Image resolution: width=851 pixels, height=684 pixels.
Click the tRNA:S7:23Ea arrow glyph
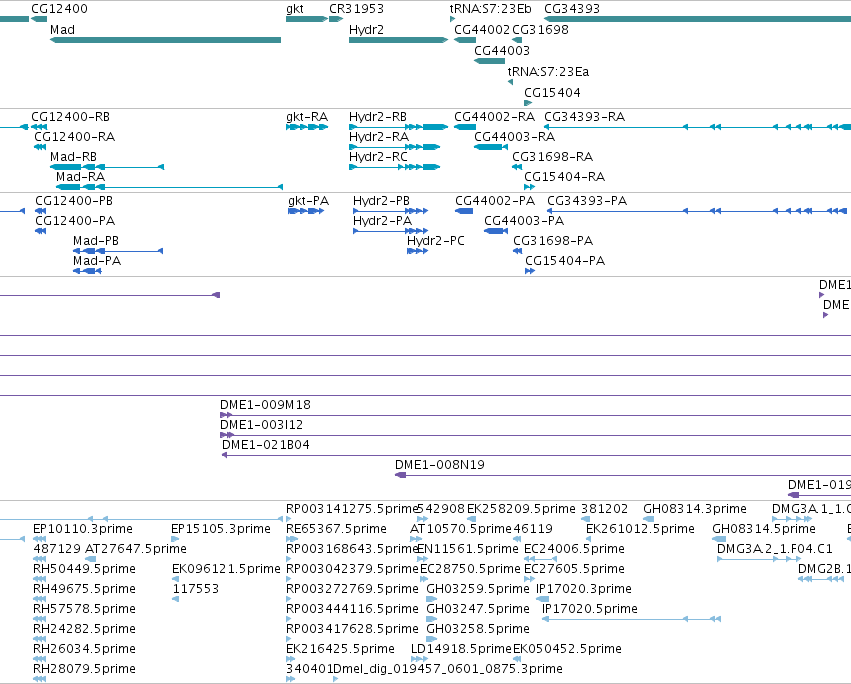pyautogui.click(x=510, y=82)
